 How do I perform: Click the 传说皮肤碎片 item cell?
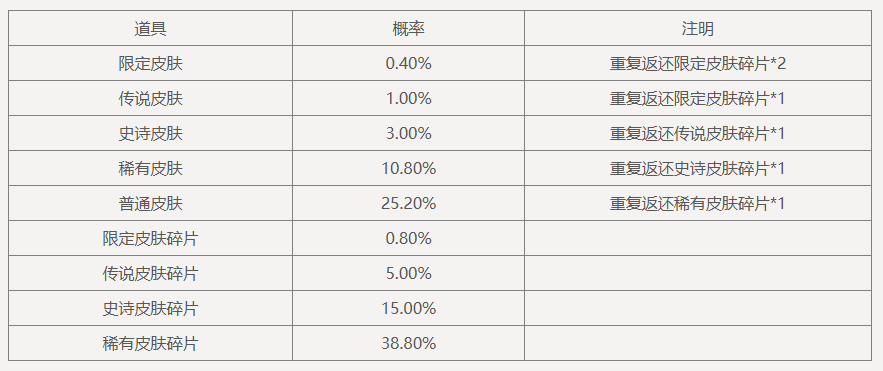pos(150,273)
